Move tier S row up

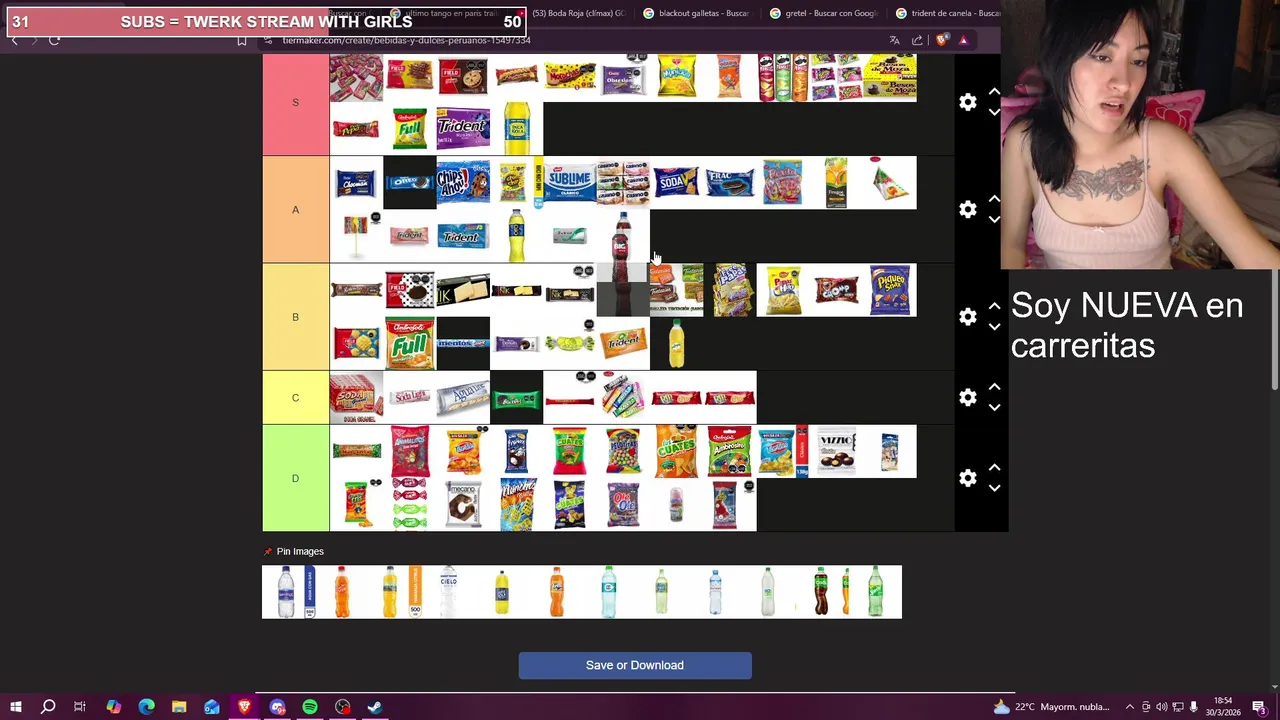pyautogui.click(x=994, y=92)
